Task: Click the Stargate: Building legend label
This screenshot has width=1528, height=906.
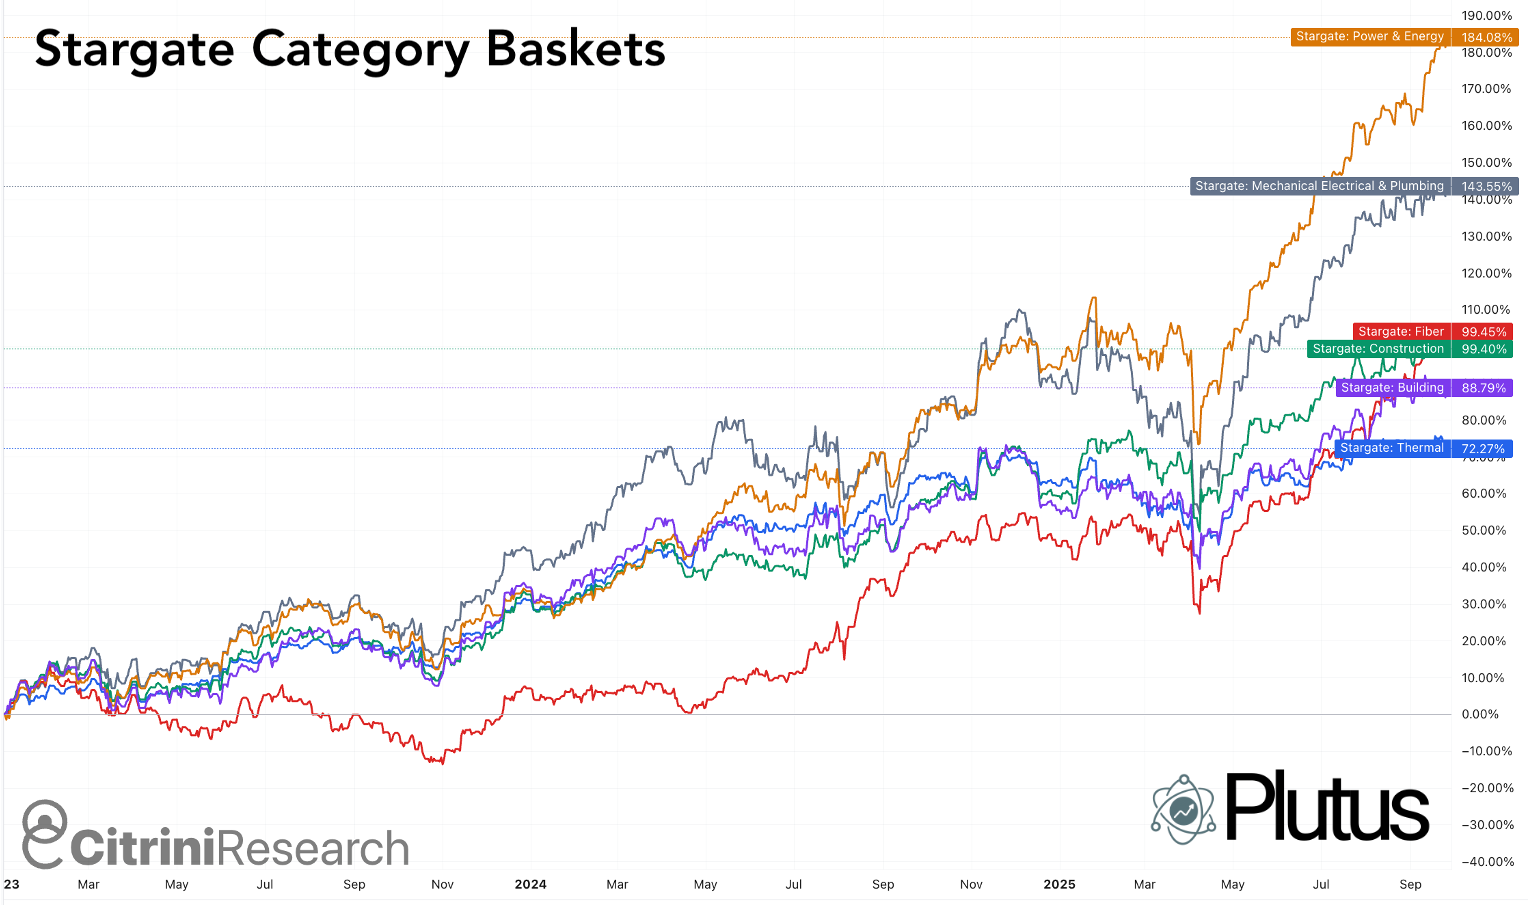Action: [1392, 388]
